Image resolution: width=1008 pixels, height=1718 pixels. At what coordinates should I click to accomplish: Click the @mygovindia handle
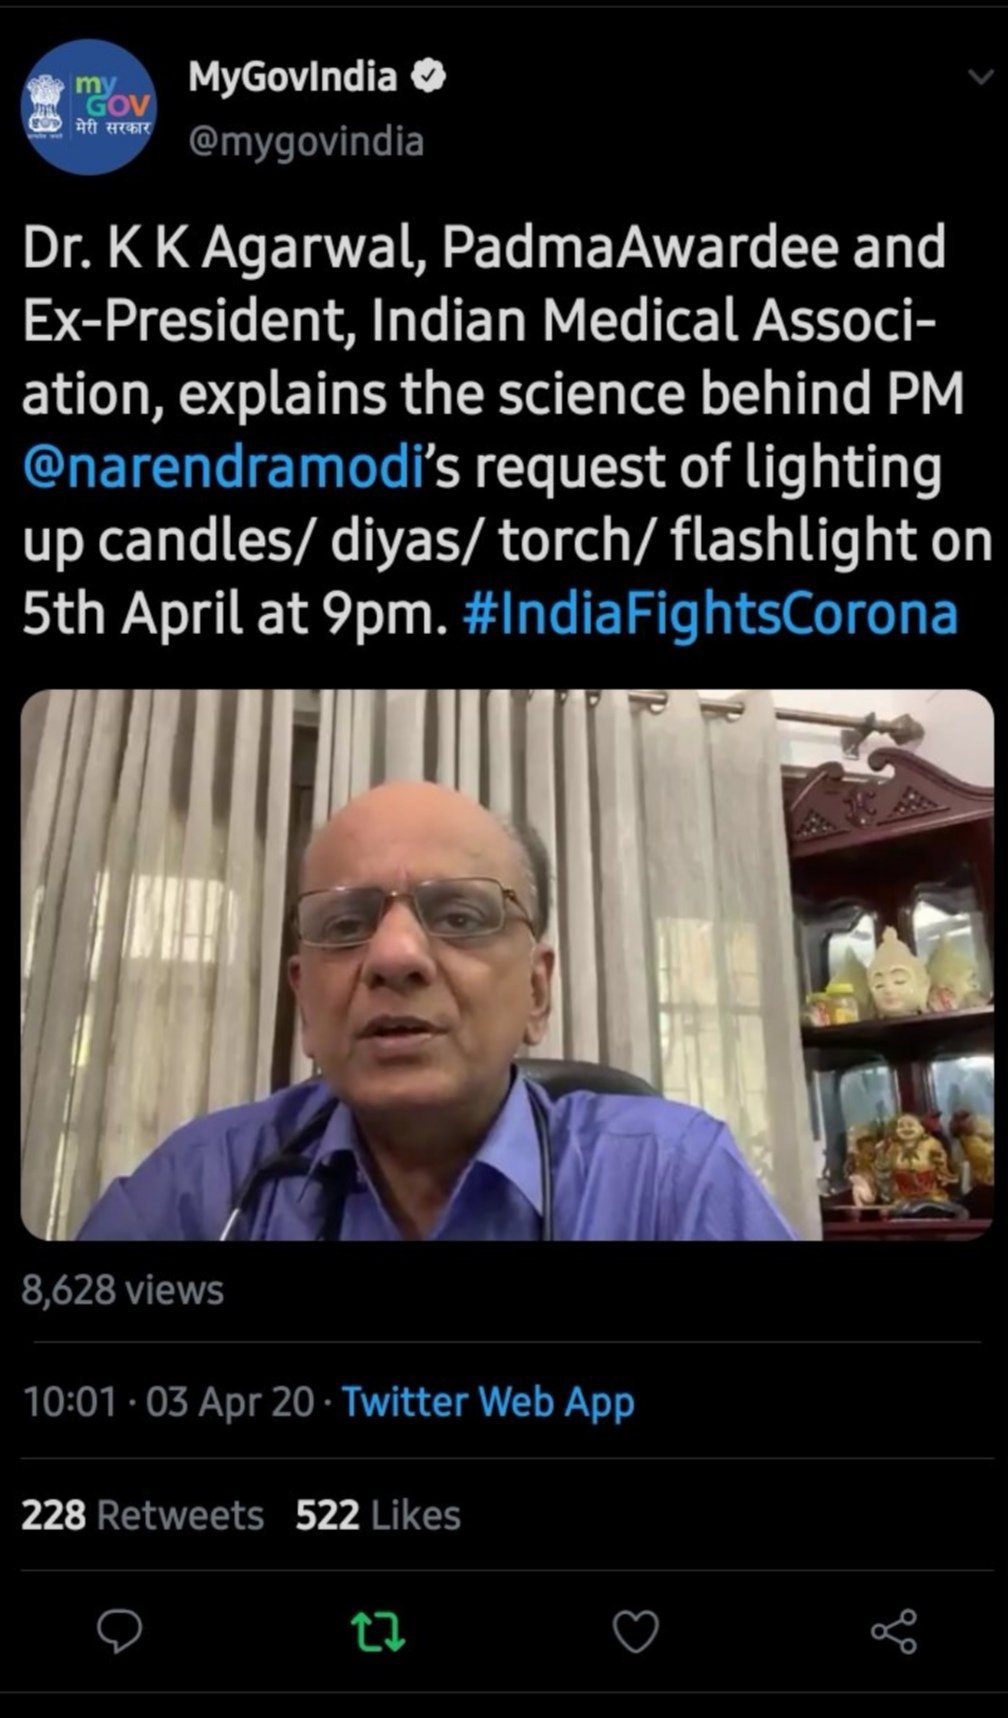pos(306,142)
